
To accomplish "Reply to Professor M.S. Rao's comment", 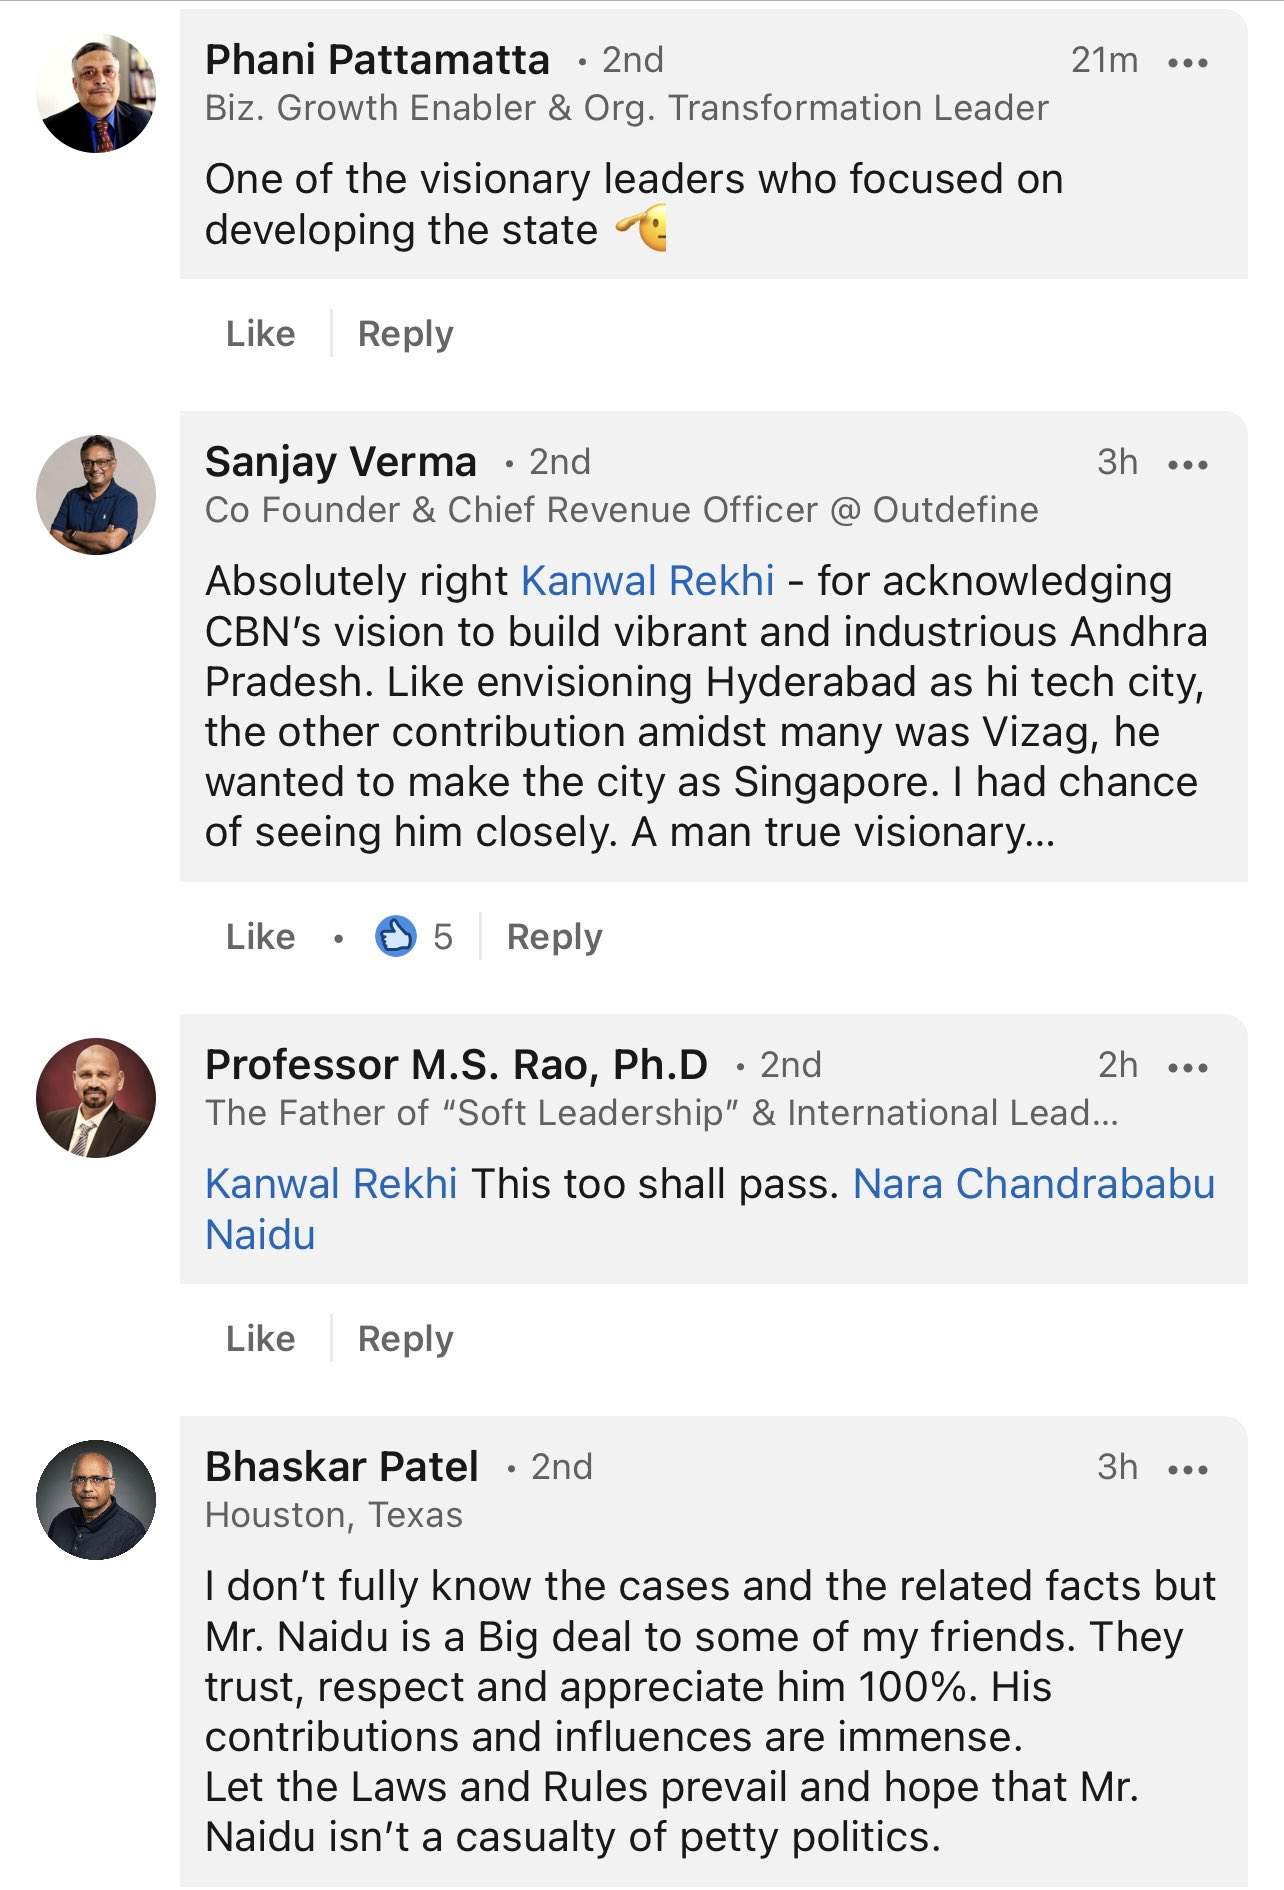I will [x=405, y=1339].
